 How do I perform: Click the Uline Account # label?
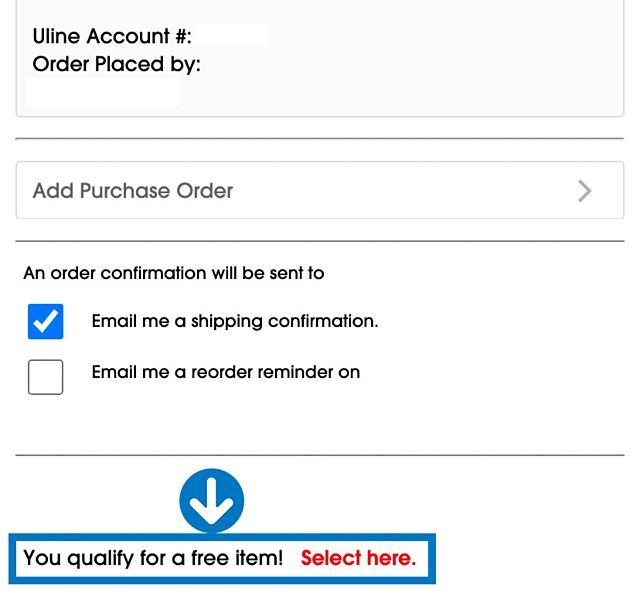[x=112, y=37]
